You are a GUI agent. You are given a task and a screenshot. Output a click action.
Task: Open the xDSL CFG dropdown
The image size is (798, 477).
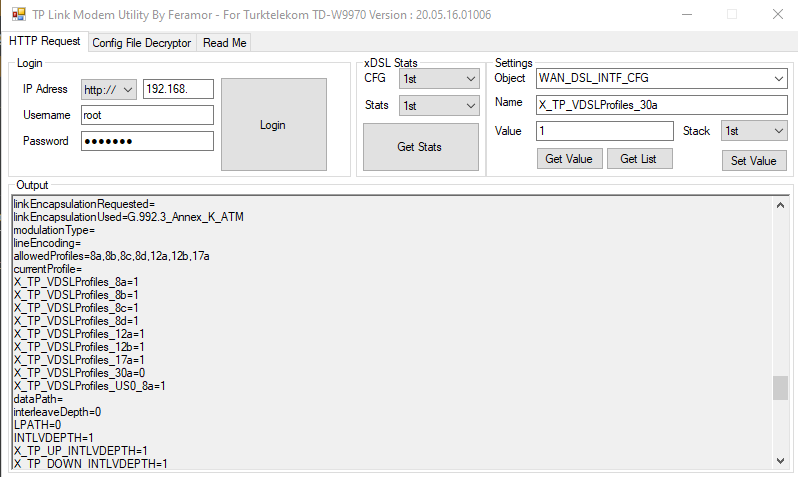(x=439, y=79)
